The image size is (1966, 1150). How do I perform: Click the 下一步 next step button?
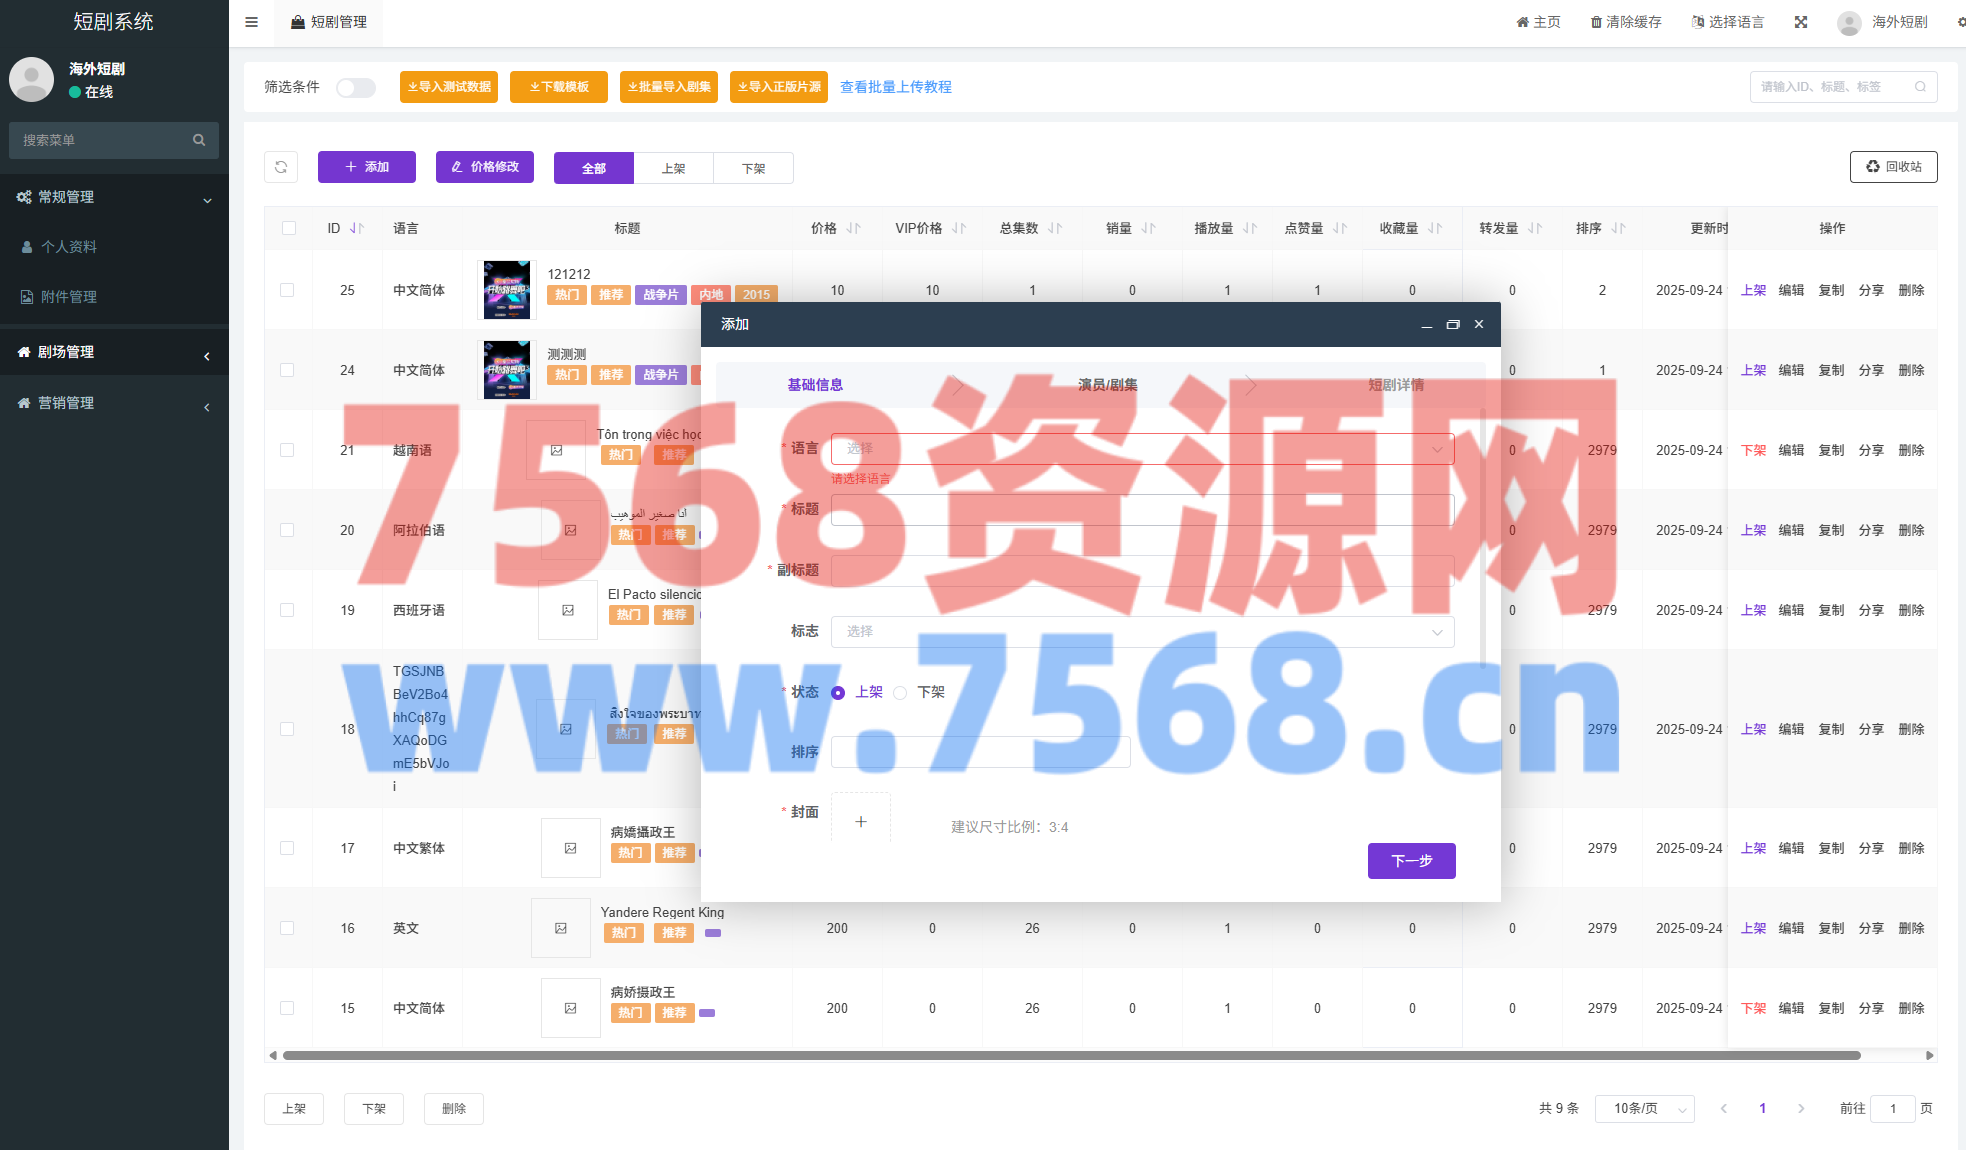coord(1410,860)
